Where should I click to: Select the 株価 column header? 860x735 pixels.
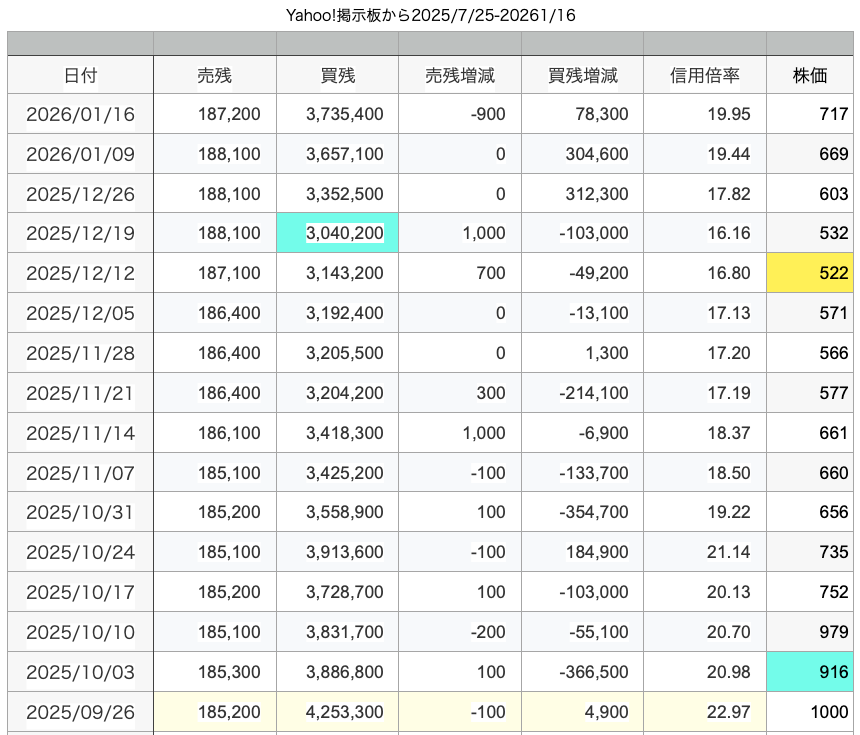810,75
